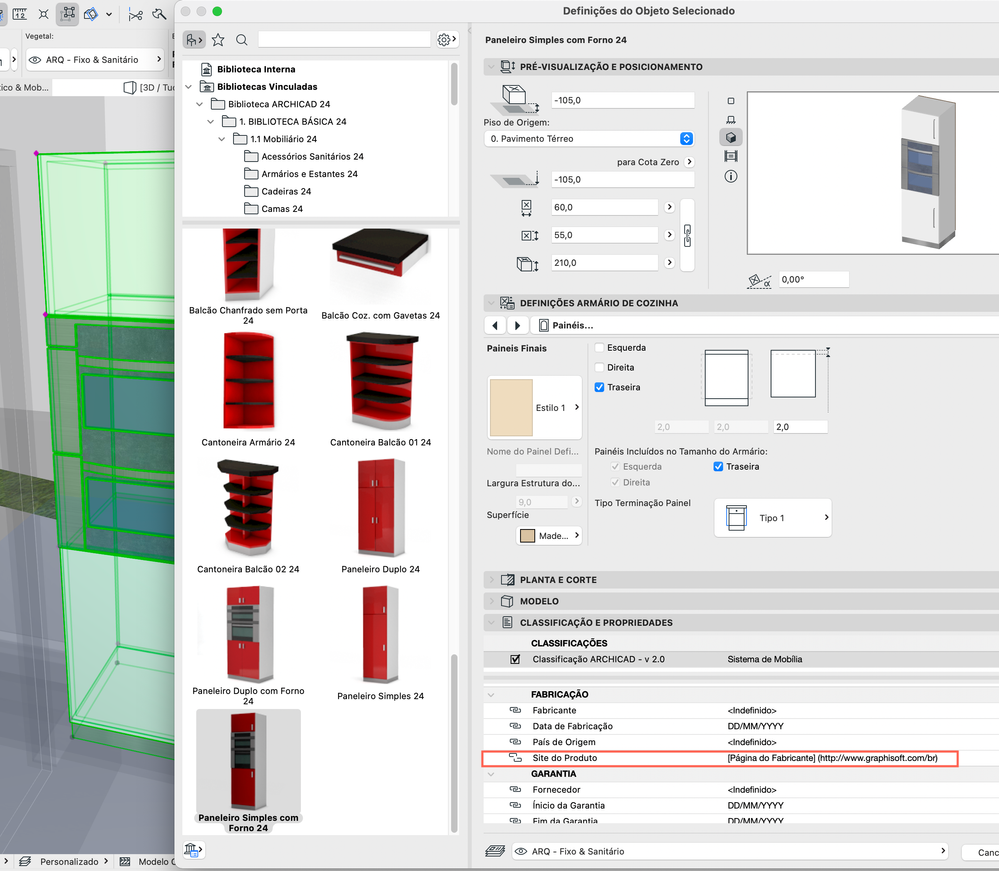999x871 pixels.
Task: Click the library search magnifier icon
Action: coord(242,40)
